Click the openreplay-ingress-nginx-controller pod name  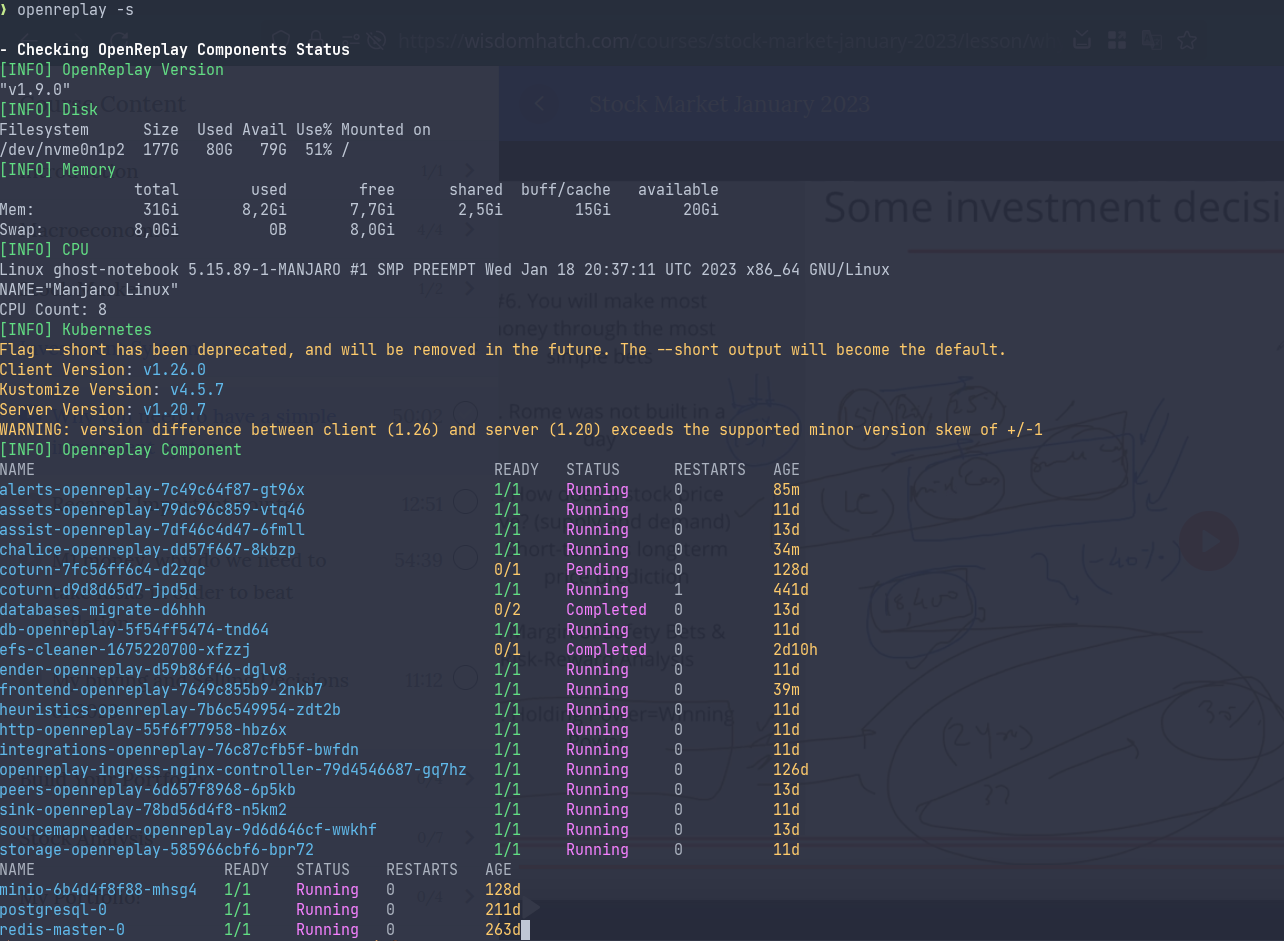pyautogui.click(x=233, y=770)
